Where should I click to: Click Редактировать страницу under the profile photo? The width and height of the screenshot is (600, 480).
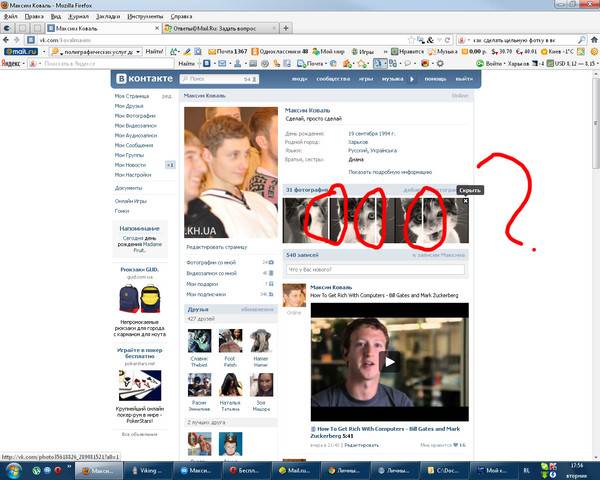[217, 247]
